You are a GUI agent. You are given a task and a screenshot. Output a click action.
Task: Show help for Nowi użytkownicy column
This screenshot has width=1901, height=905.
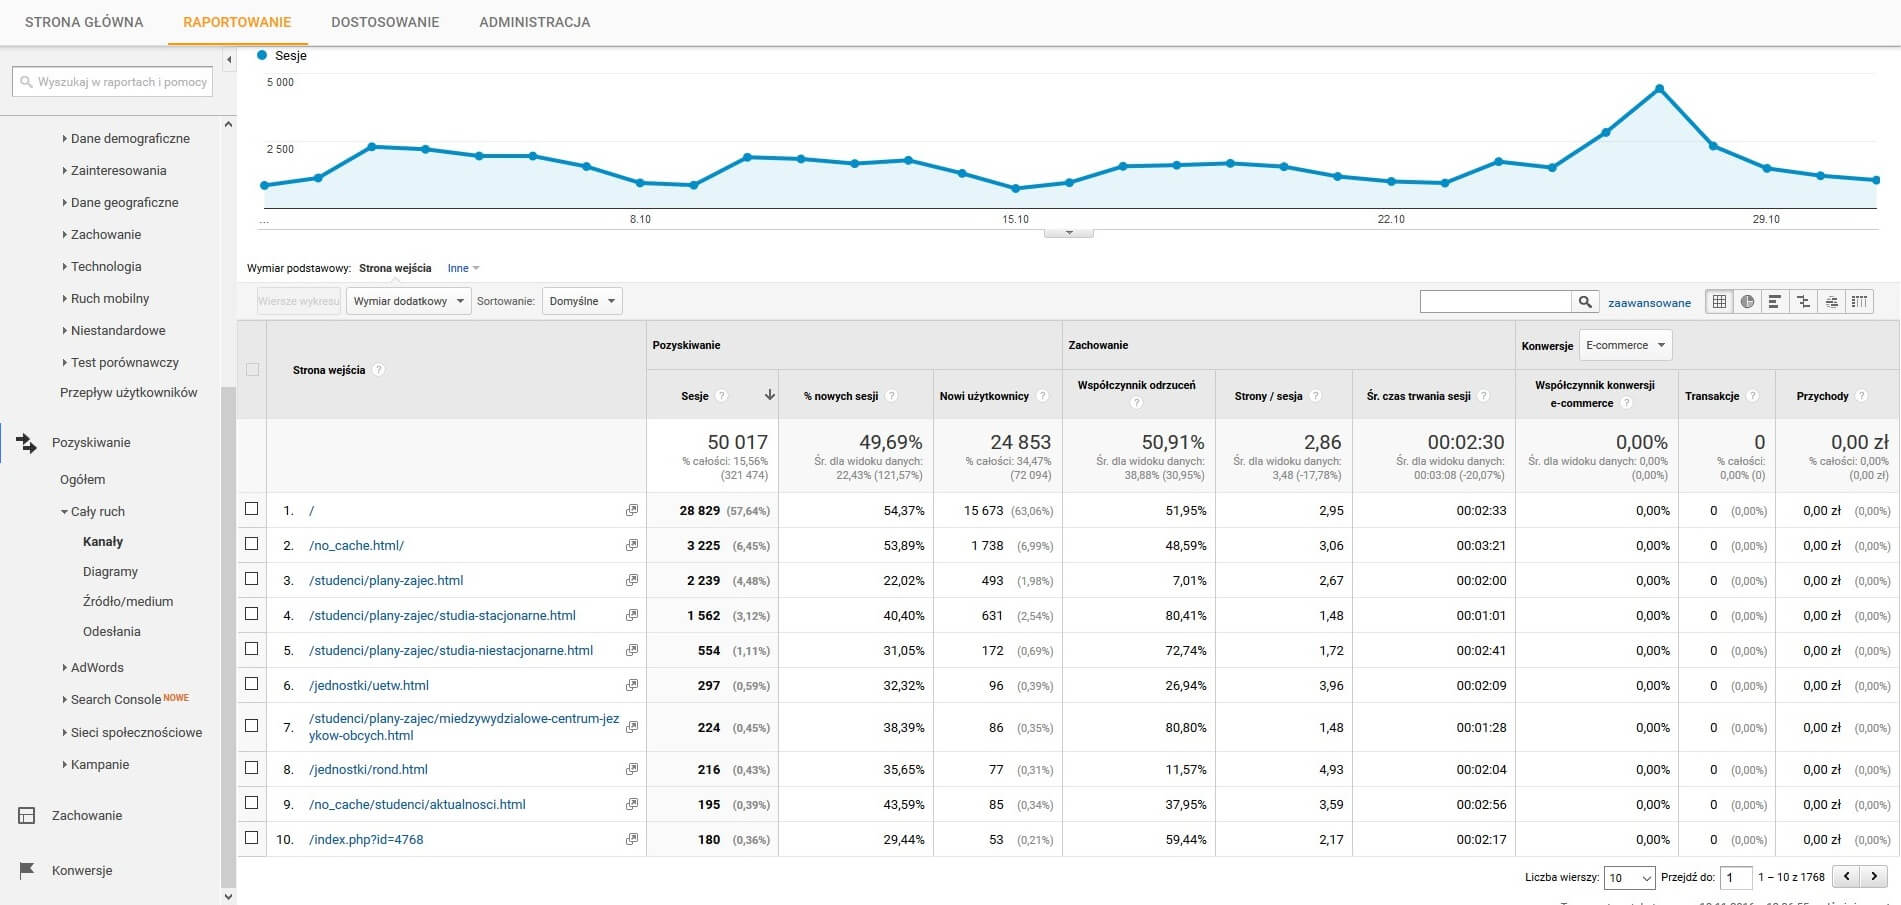coord(1042,396)
